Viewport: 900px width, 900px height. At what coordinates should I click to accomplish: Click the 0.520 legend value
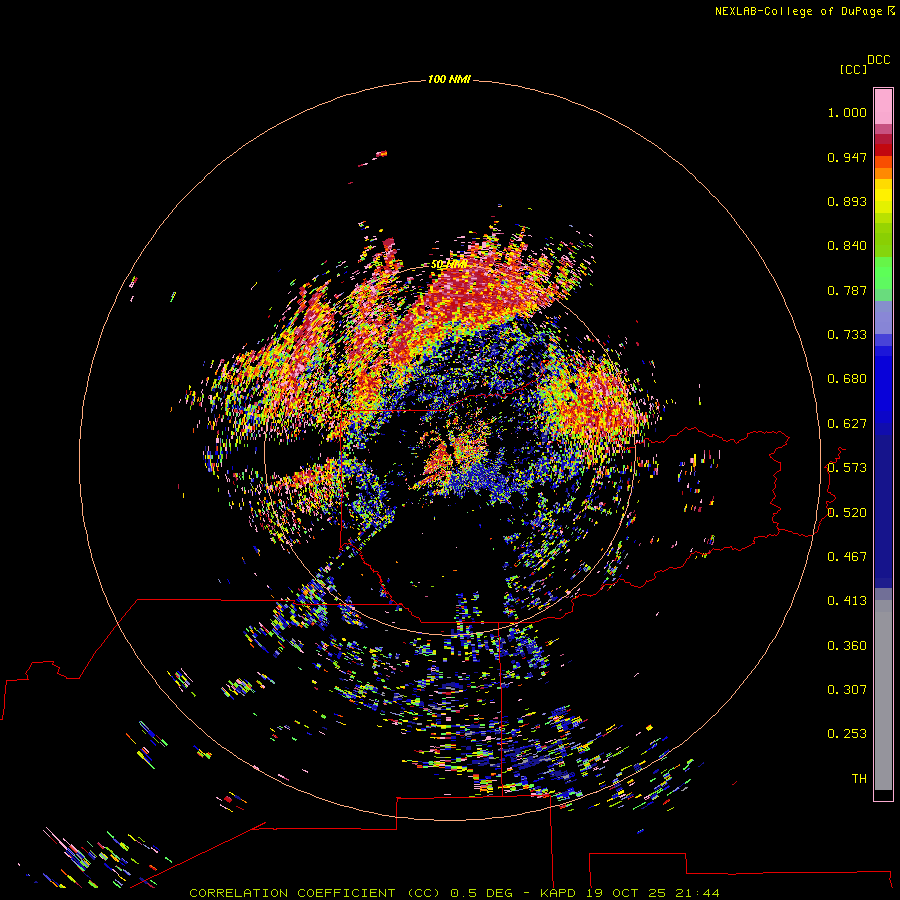pos(847,513)
